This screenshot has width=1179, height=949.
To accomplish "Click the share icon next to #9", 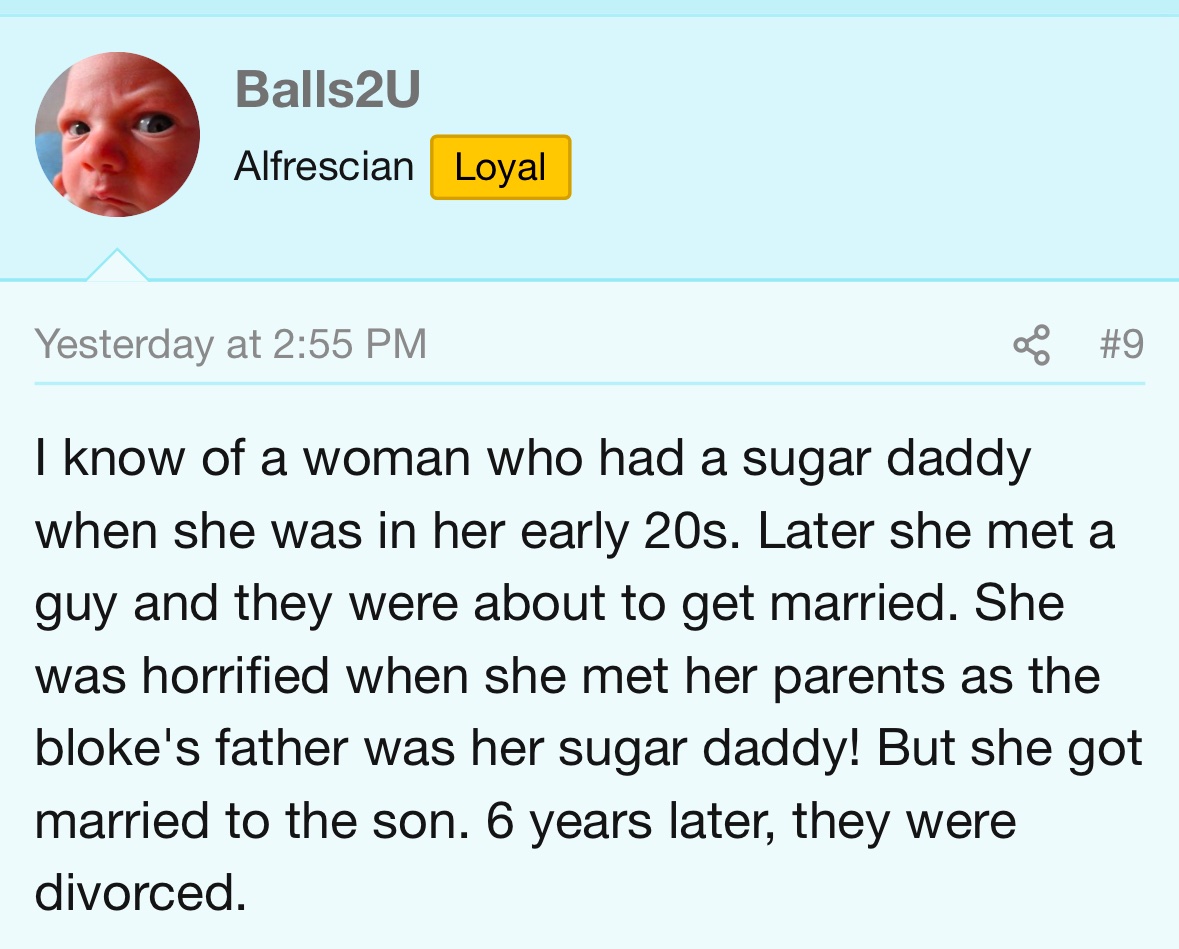I will pyautogui.click(x=1032, y=344).
